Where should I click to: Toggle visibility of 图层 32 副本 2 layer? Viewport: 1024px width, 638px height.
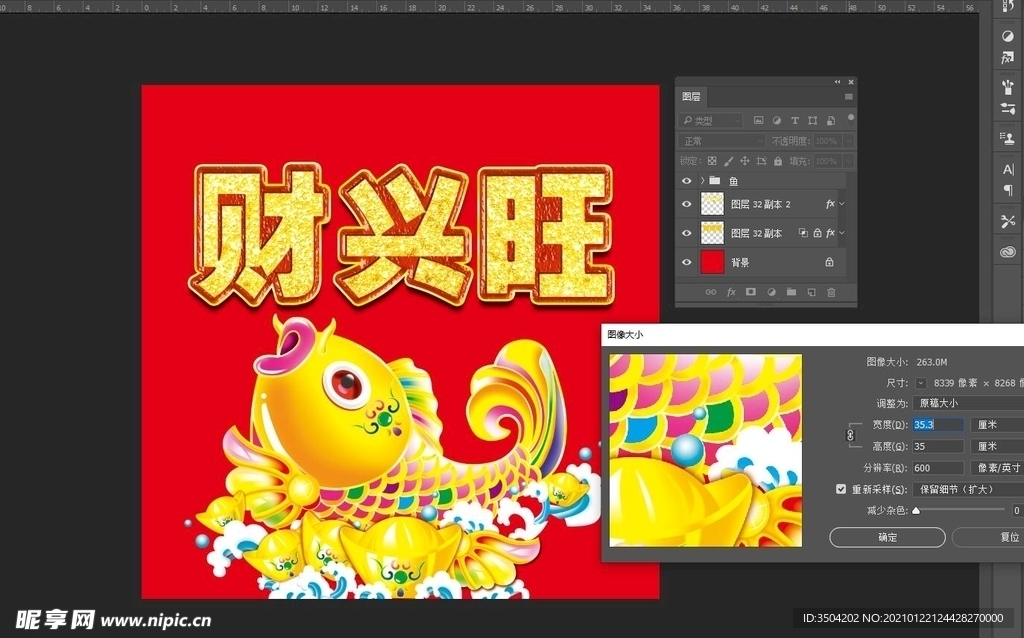coord(686,204)
